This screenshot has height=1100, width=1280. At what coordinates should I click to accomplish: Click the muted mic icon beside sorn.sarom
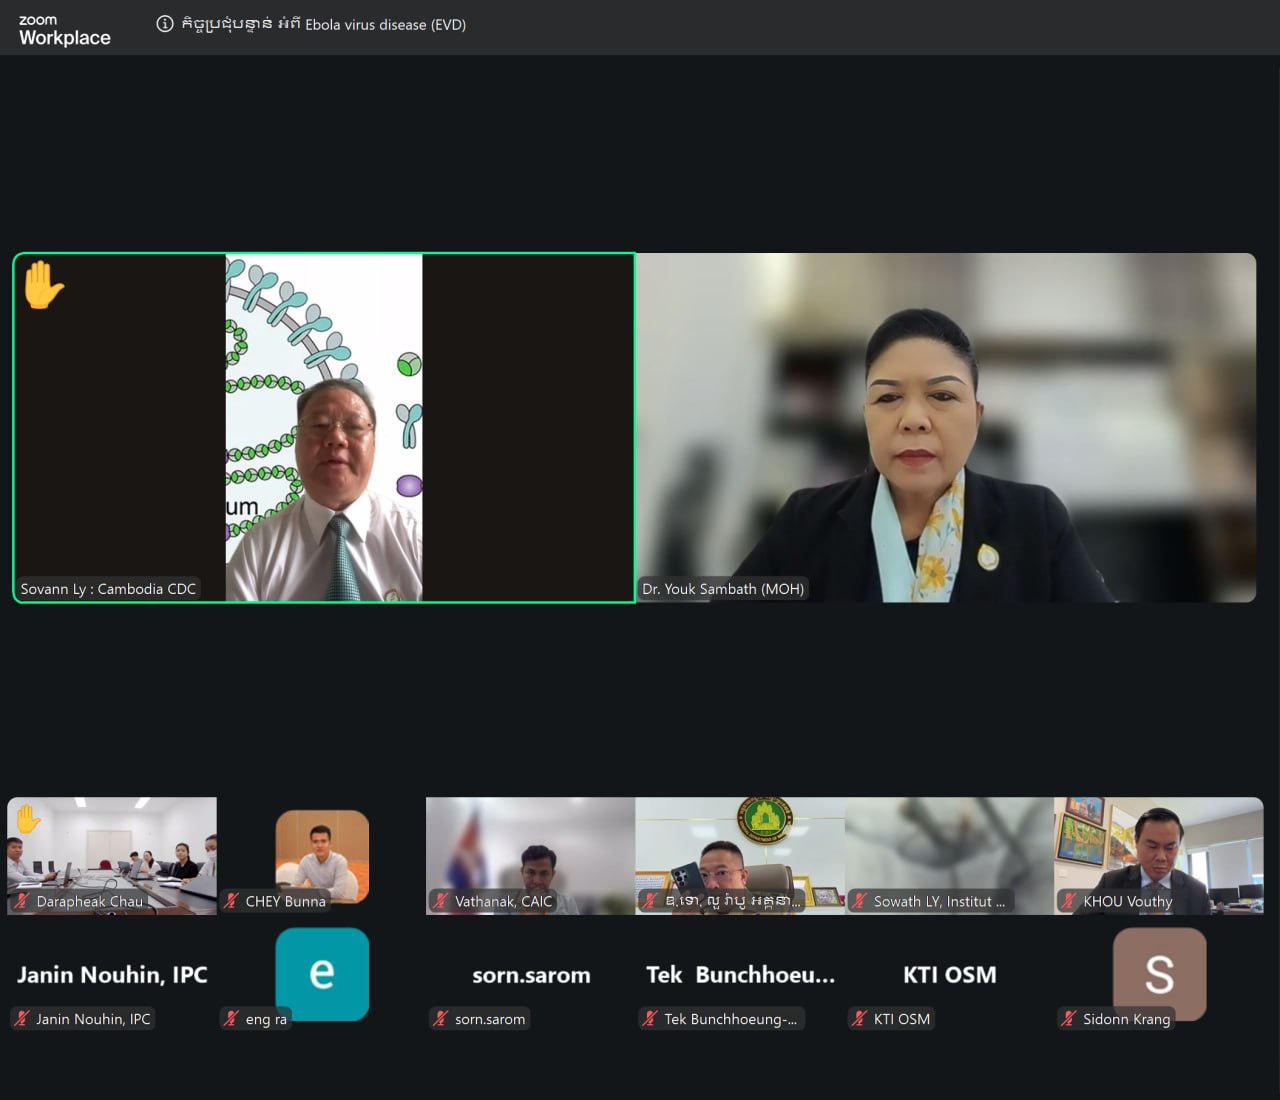pyautogui.click(x=441, y=1019)
